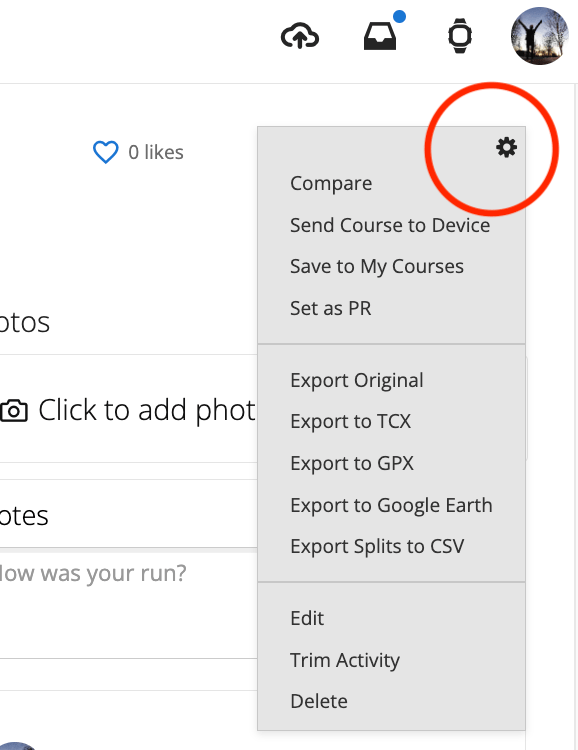
Task: Choose Send Course to Device
Action: pyautogui.click(x=390, y=225)
